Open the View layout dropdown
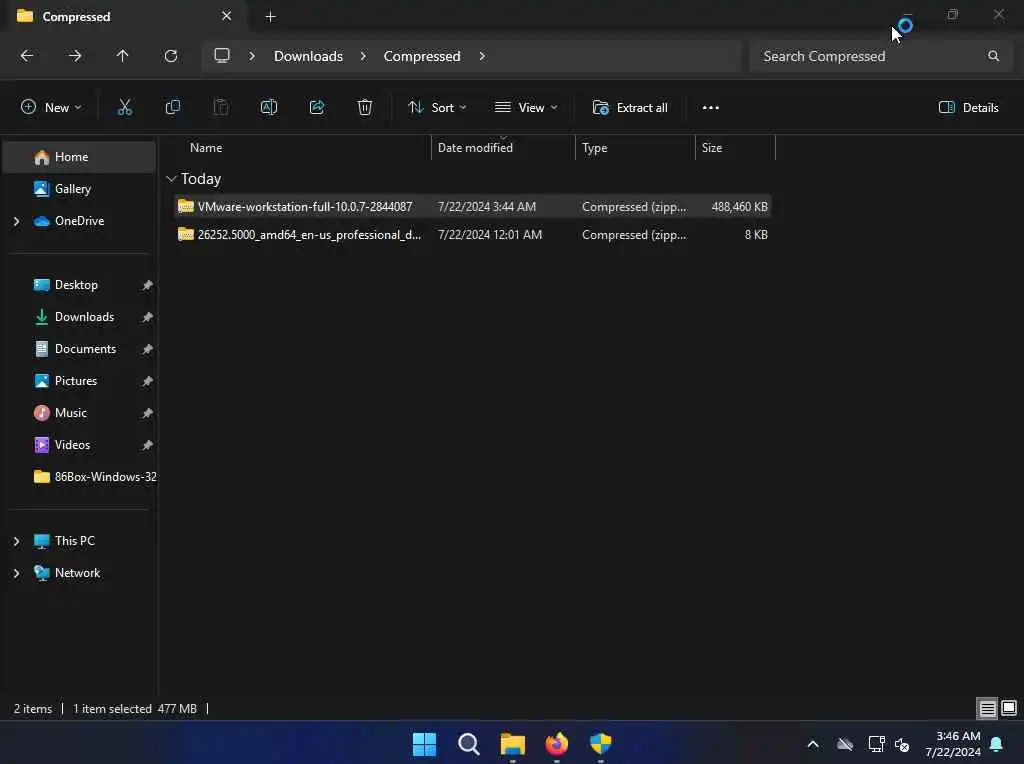Image resolution: width=1024 pixels, height=764 pixels. (526, 108)
